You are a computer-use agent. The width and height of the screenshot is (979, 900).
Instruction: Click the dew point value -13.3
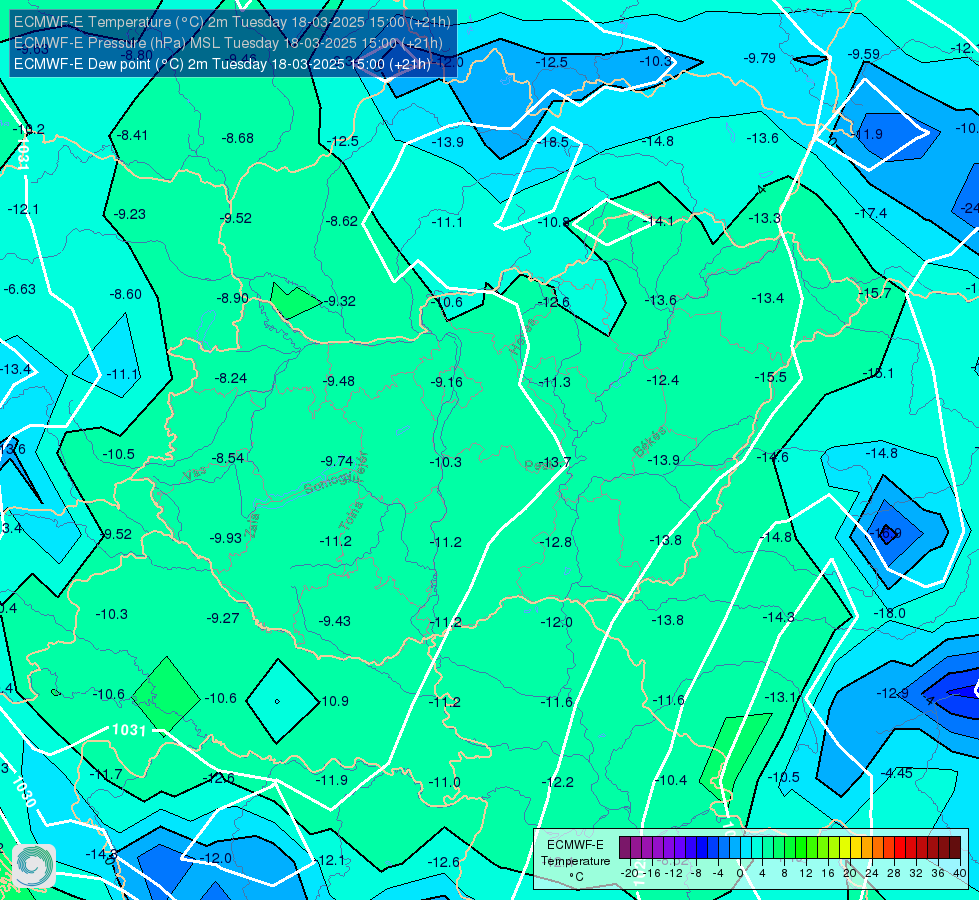[x=764, y=218]
